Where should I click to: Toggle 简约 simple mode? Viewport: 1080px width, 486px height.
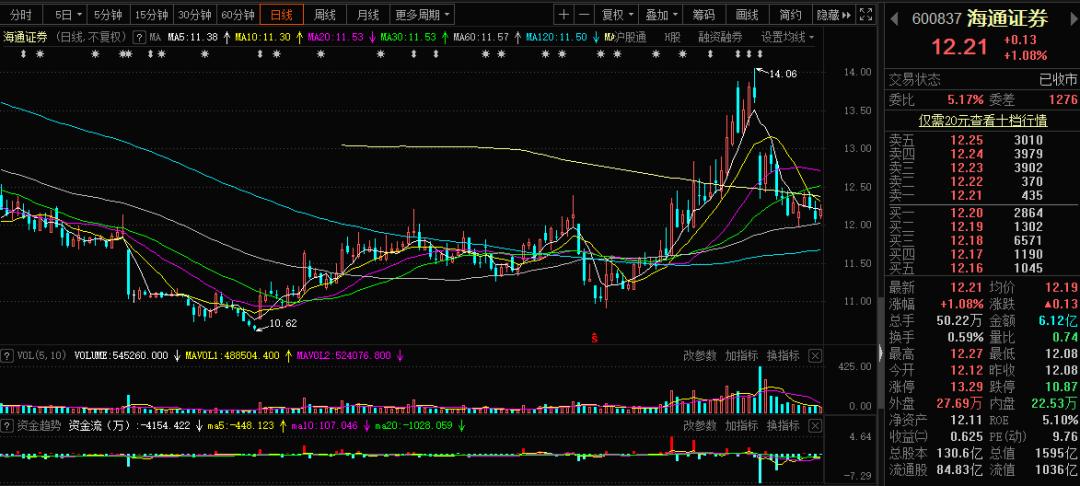[790, 14]
